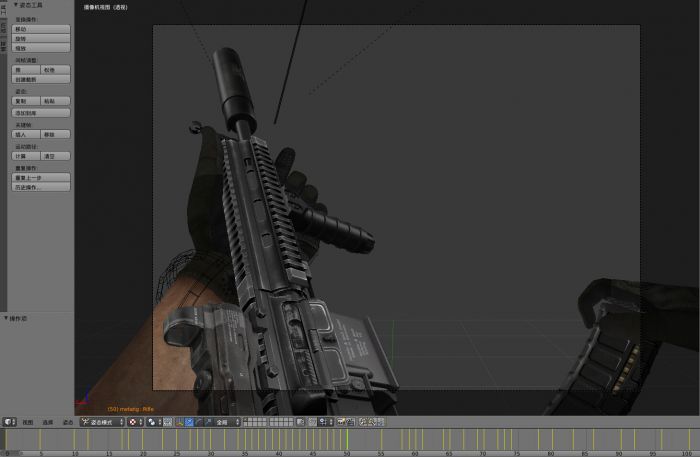Click the 旋转 transform button
Viewport: 700px width, 457px height.
41,38
